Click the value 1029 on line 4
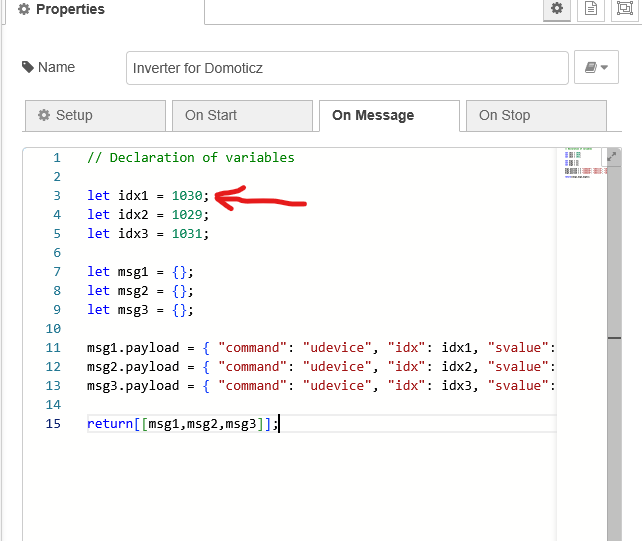This screenshot has width=642, height=541. (187, 215)
